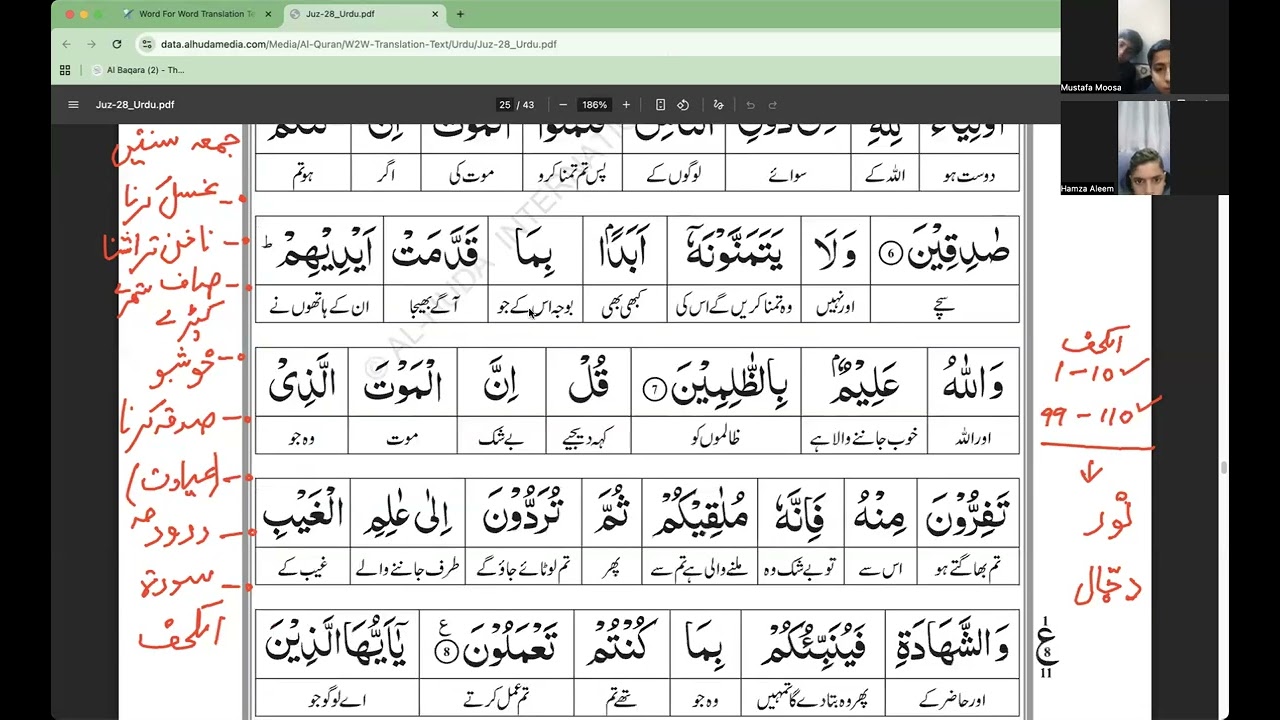Click the Arabic word عَلِيمٌ
Viewport: 1280px width, 720px height.
pyautogui.click(x=864, y=384)
